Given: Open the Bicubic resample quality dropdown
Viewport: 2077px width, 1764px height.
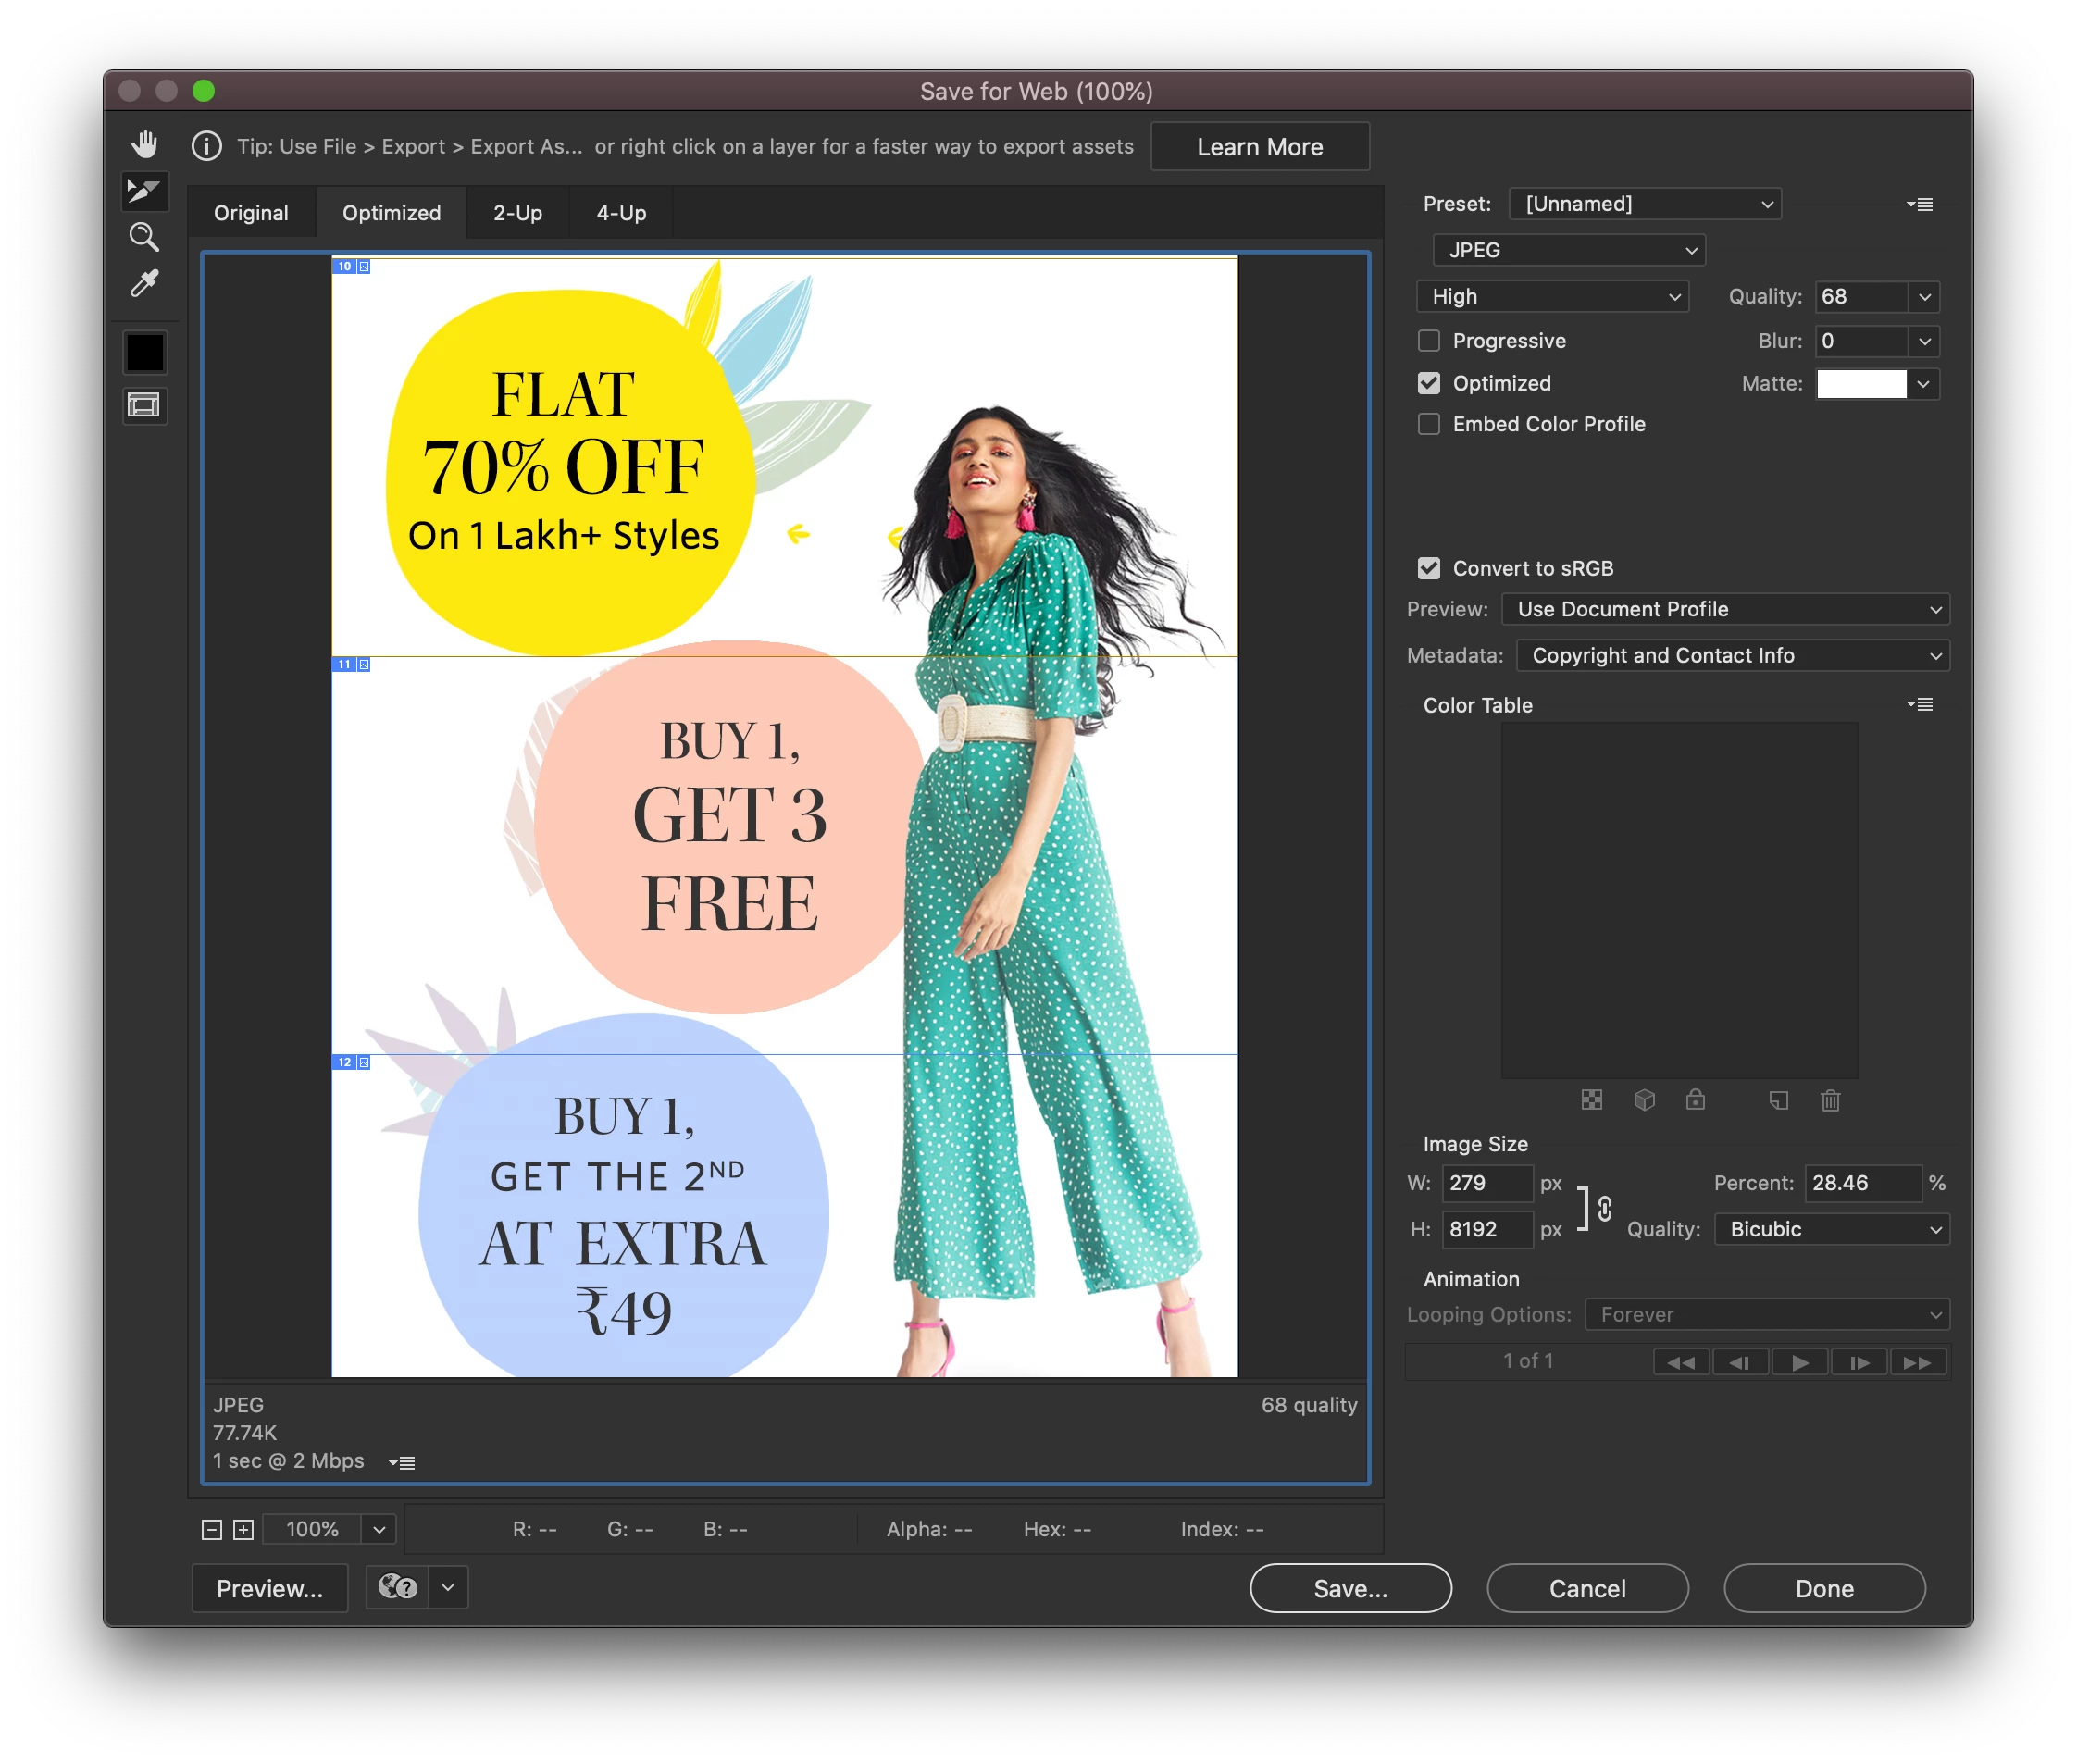Looking at the screenshot, I should [1831, 1229].
